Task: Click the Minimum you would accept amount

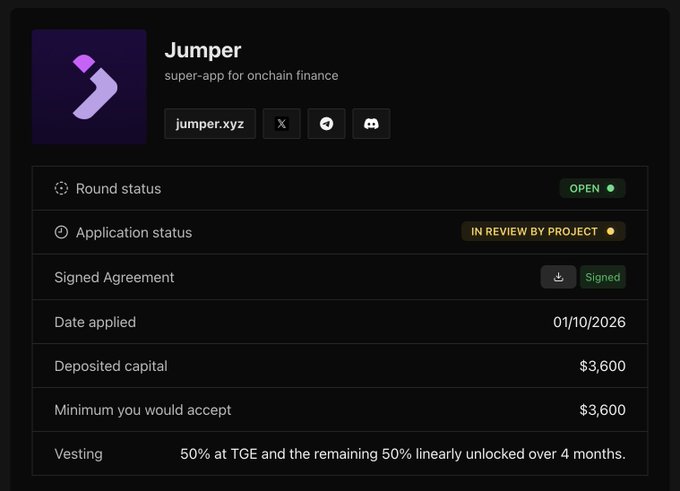Action: pos(602,409)
